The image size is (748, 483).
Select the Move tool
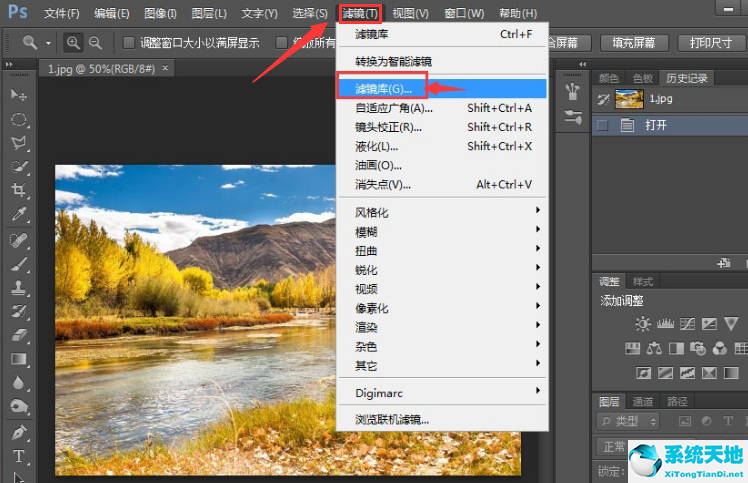click(x=19, y=95)
